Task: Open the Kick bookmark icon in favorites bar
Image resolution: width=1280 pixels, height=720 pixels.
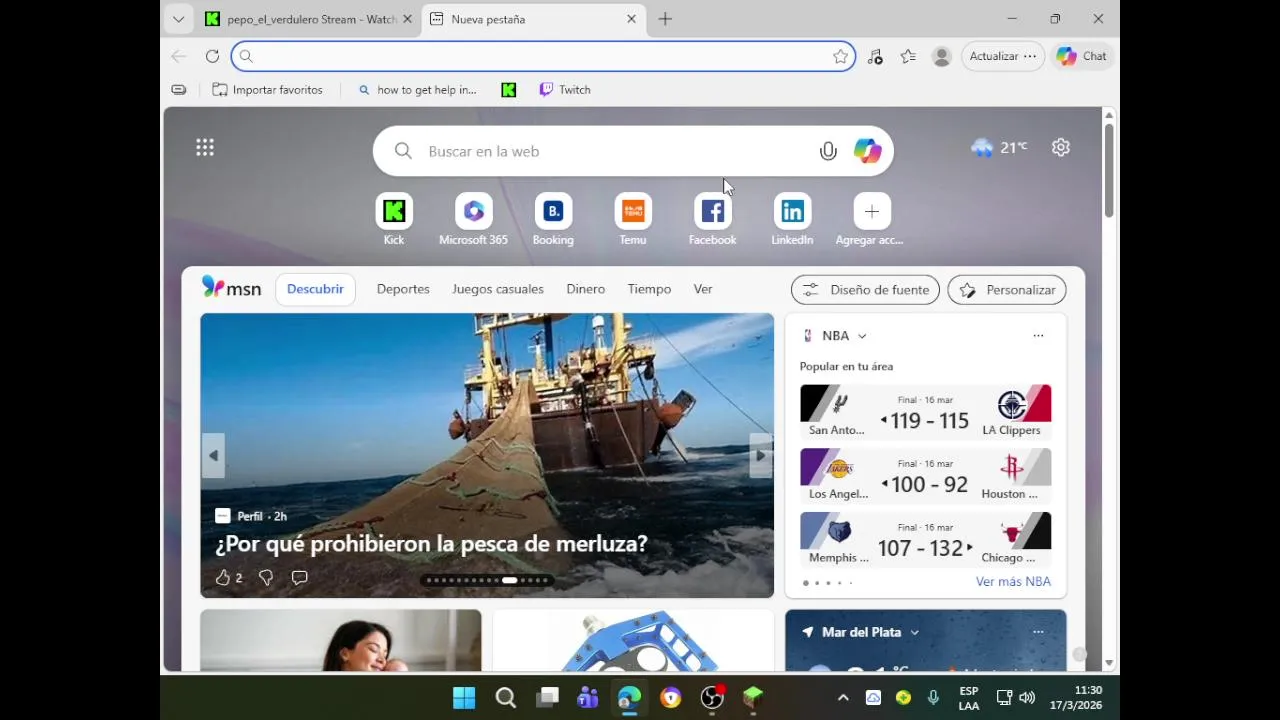Action: pyautogui.click(x=508, y=90)
